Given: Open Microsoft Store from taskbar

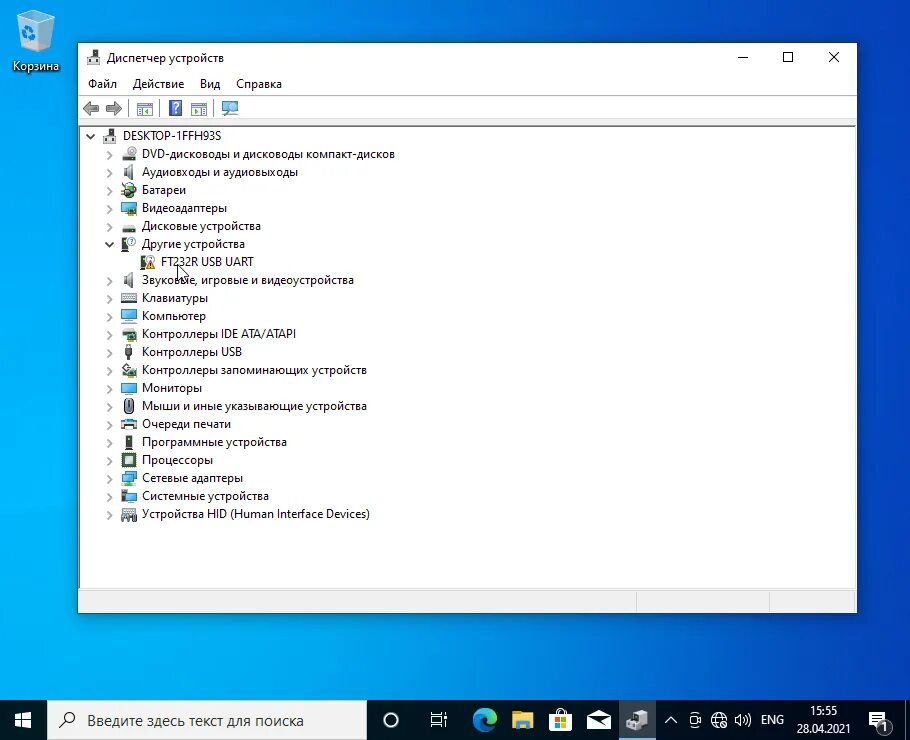Looking at the screenshot, I should 561,720.
